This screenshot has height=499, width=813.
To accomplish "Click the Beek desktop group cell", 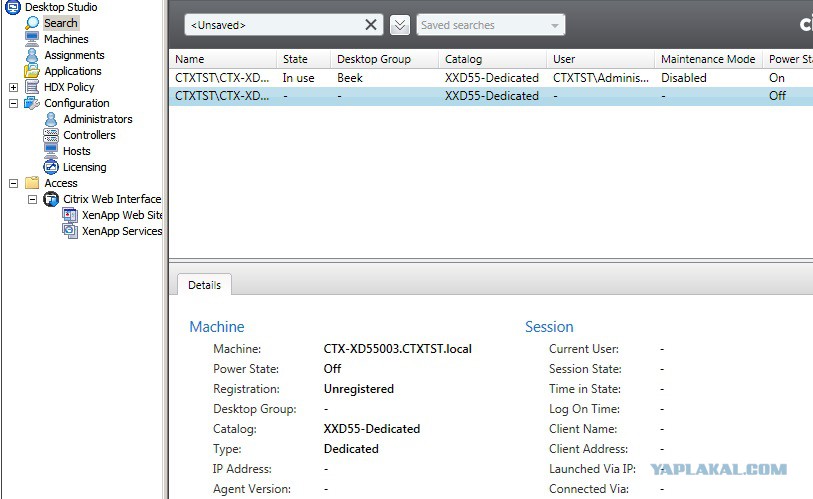I will (x=350, y=78).
